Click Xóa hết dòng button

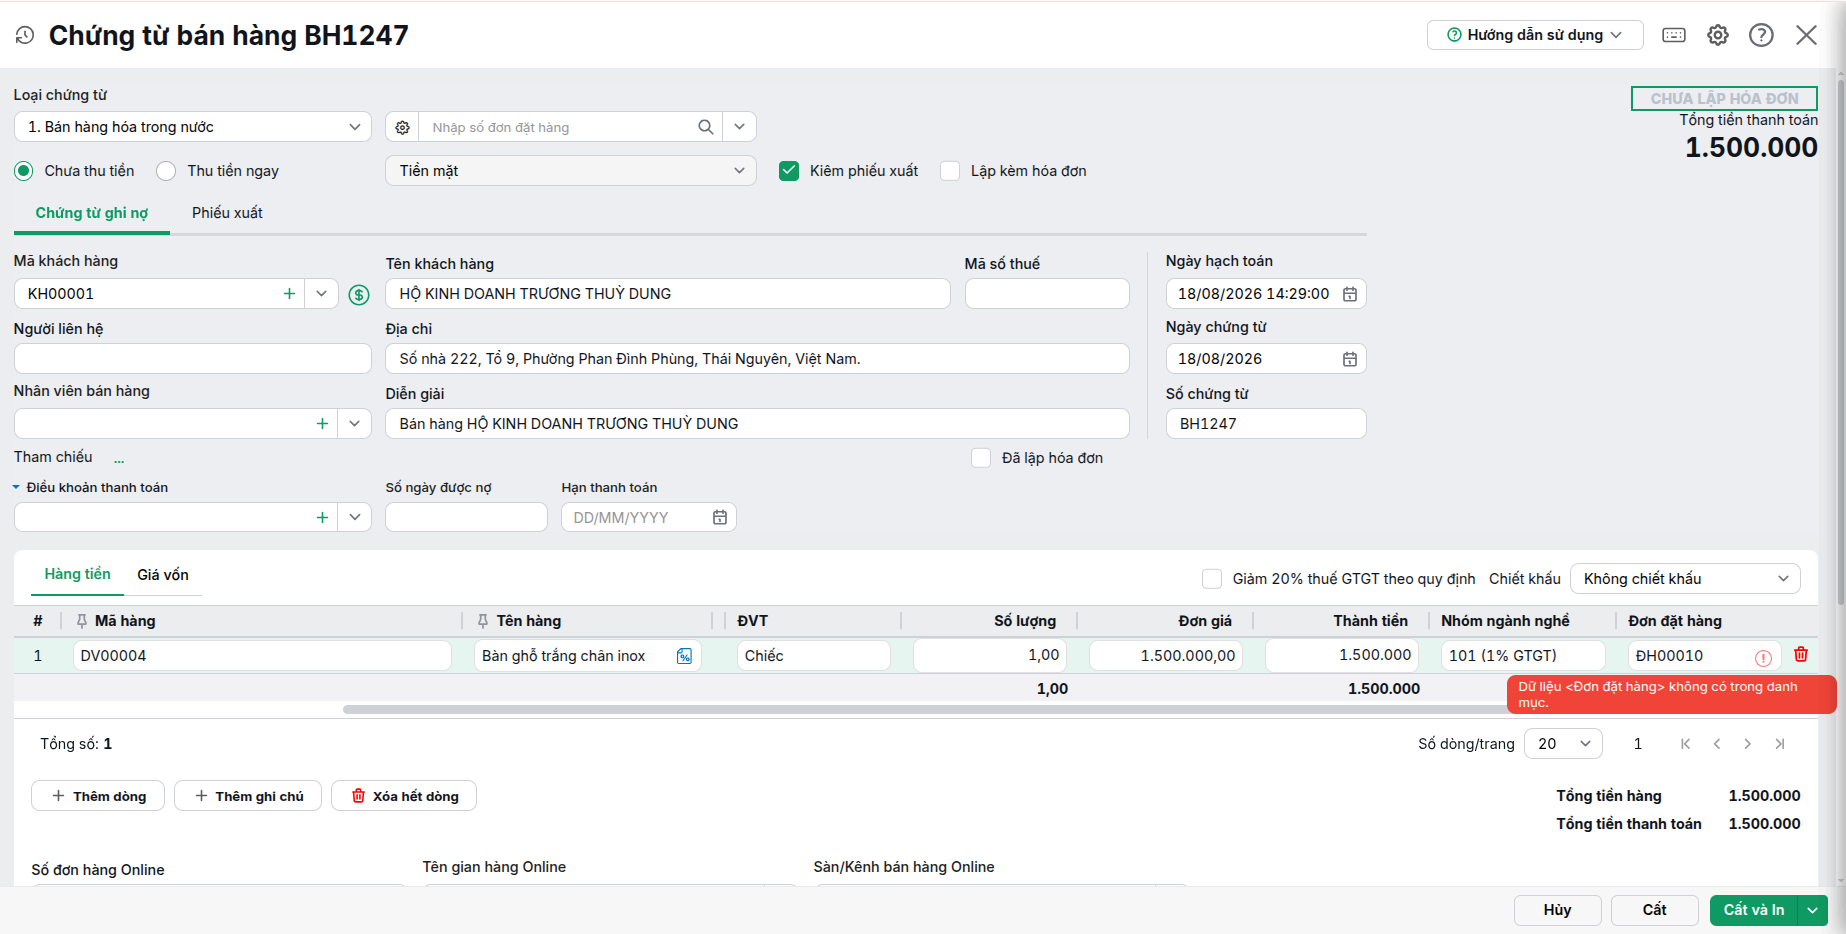tap(404, 796)
